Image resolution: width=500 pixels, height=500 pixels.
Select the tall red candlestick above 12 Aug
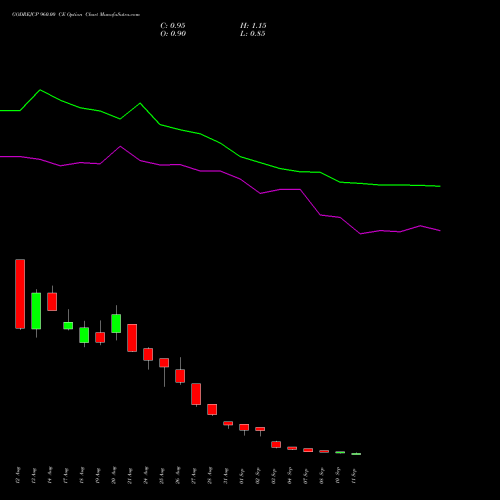20,294
